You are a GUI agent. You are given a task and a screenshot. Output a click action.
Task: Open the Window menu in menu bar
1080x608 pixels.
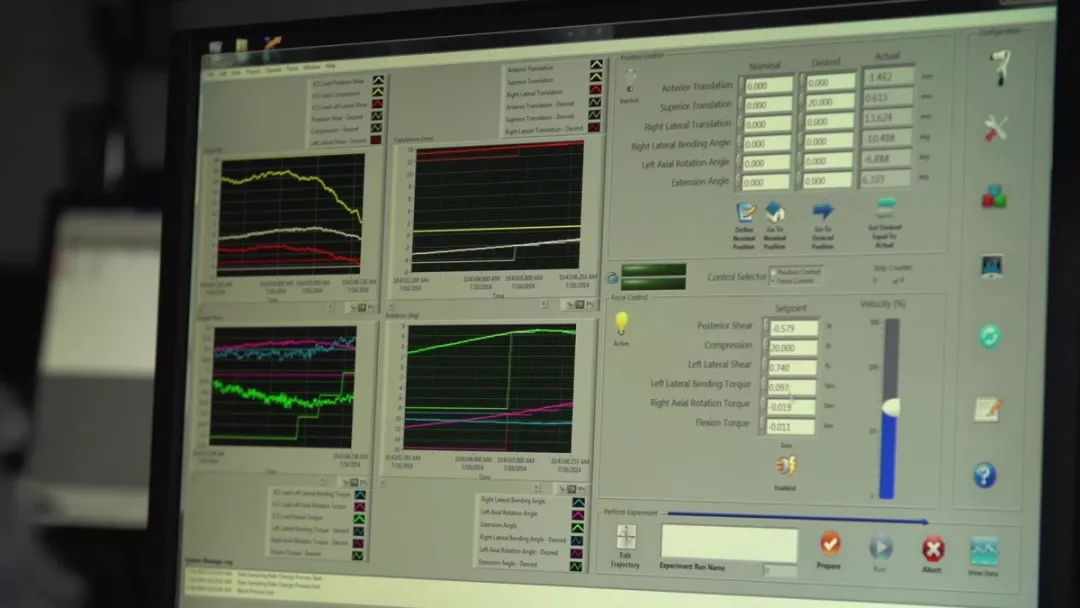[x=312, y=67]
